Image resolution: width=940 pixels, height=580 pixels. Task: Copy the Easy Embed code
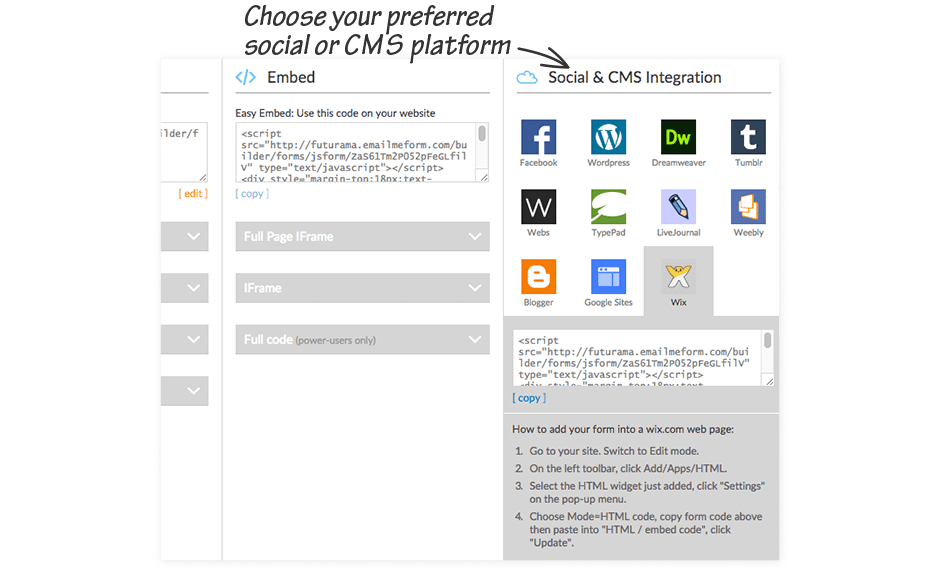click(252, 194)
